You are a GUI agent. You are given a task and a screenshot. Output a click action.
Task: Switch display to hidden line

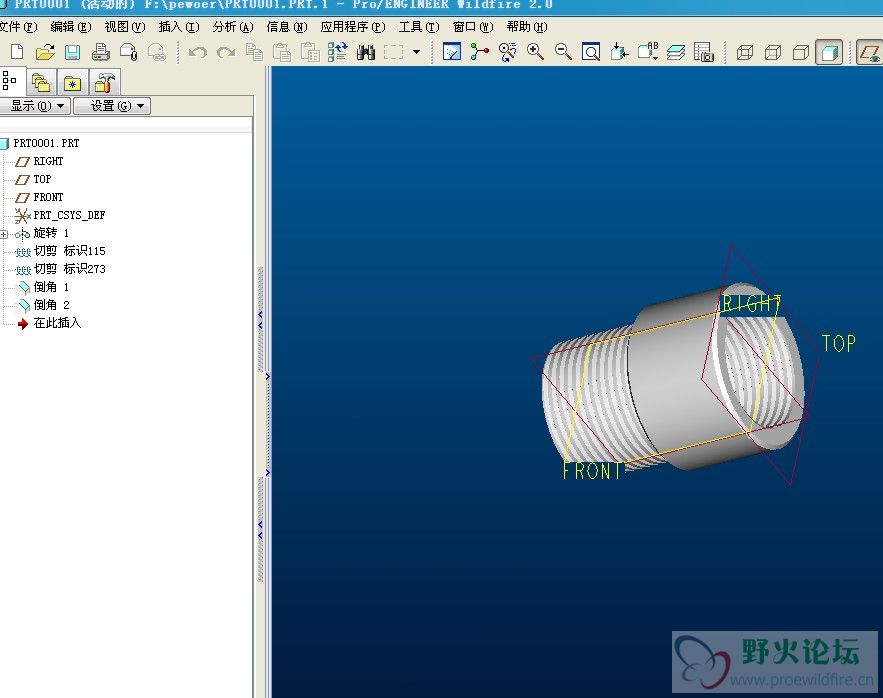point(773,53)
